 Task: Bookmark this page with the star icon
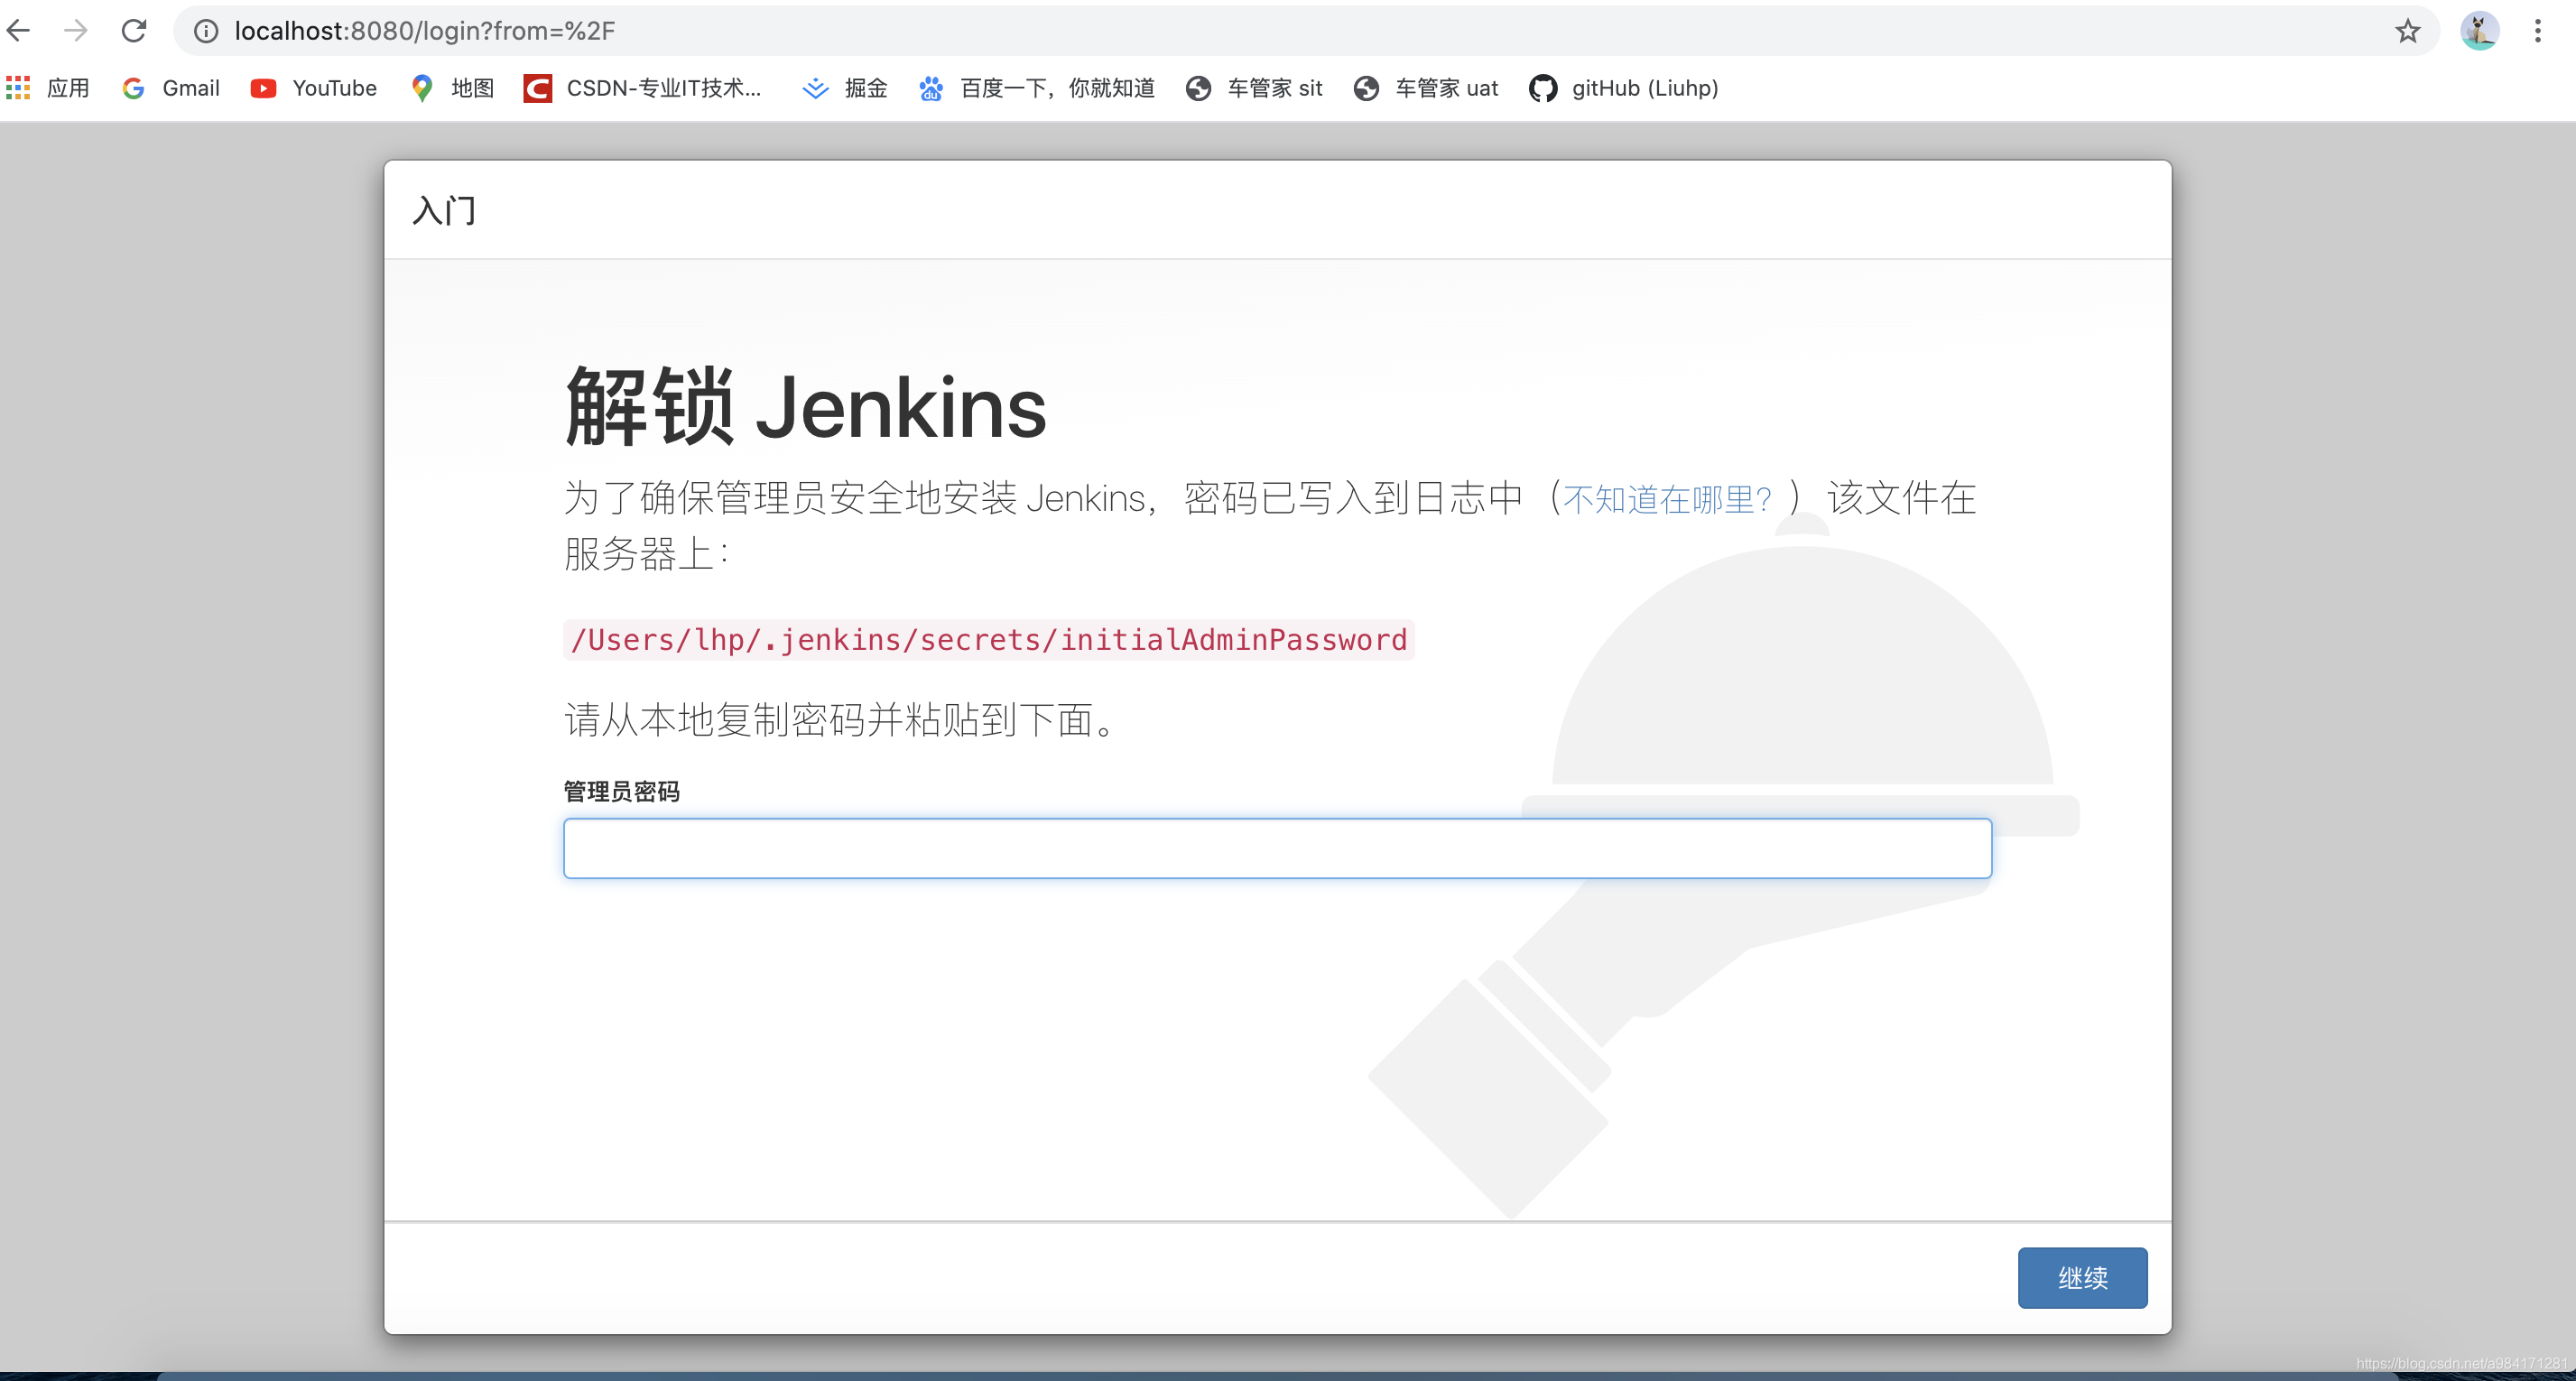coord(2407,31)
